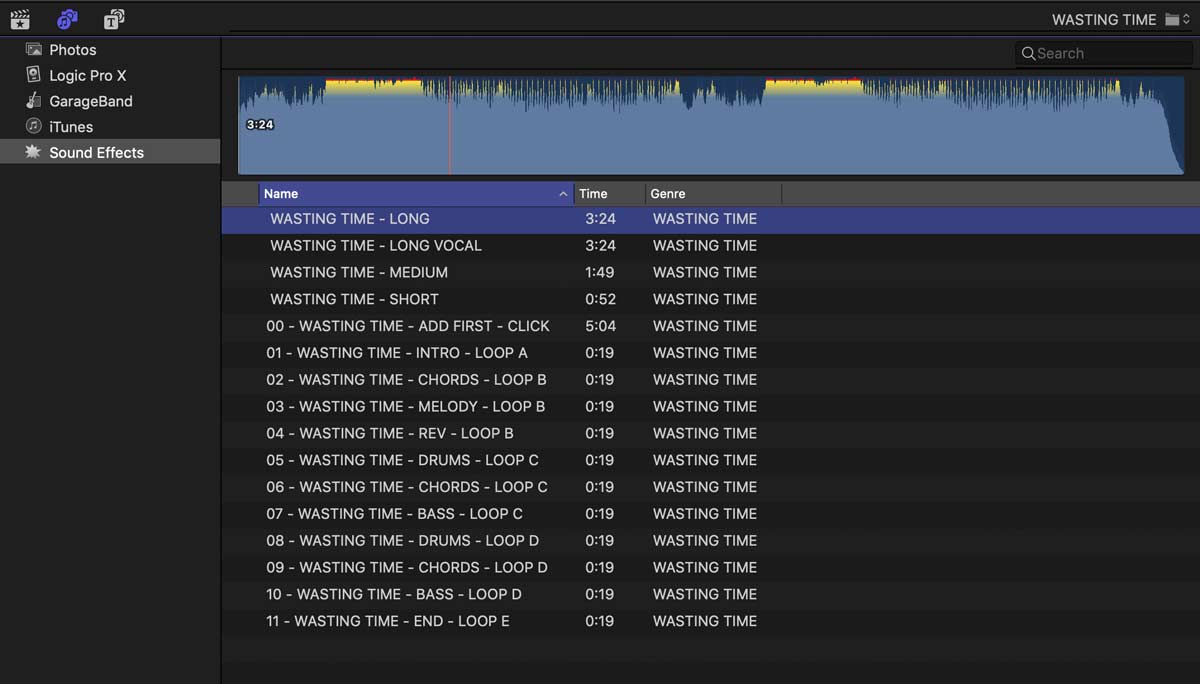The height and width of the screenshot is (684, 1200).
Task: Click the red playhead line in waveform
Action: coord(450,125)
